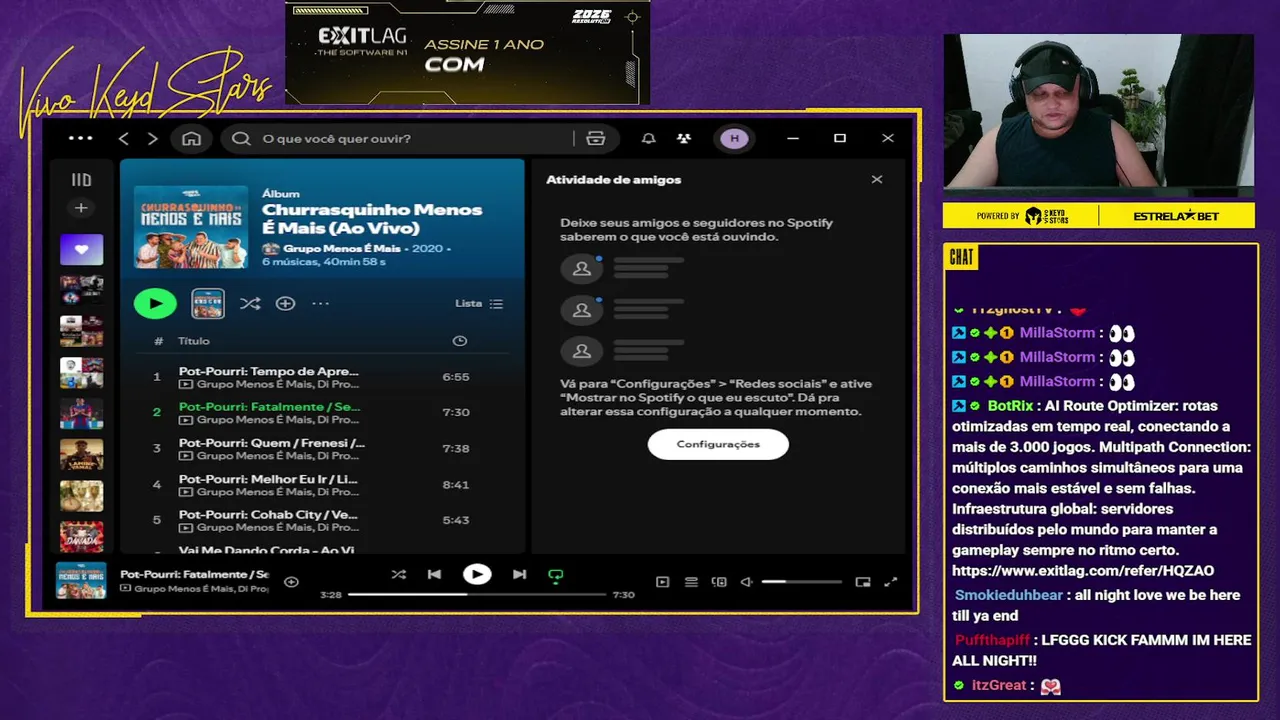The height and width of the screenshot is (720, 1280).
Task: Mute with the volume speaker icon
Action: click(746, 582)
